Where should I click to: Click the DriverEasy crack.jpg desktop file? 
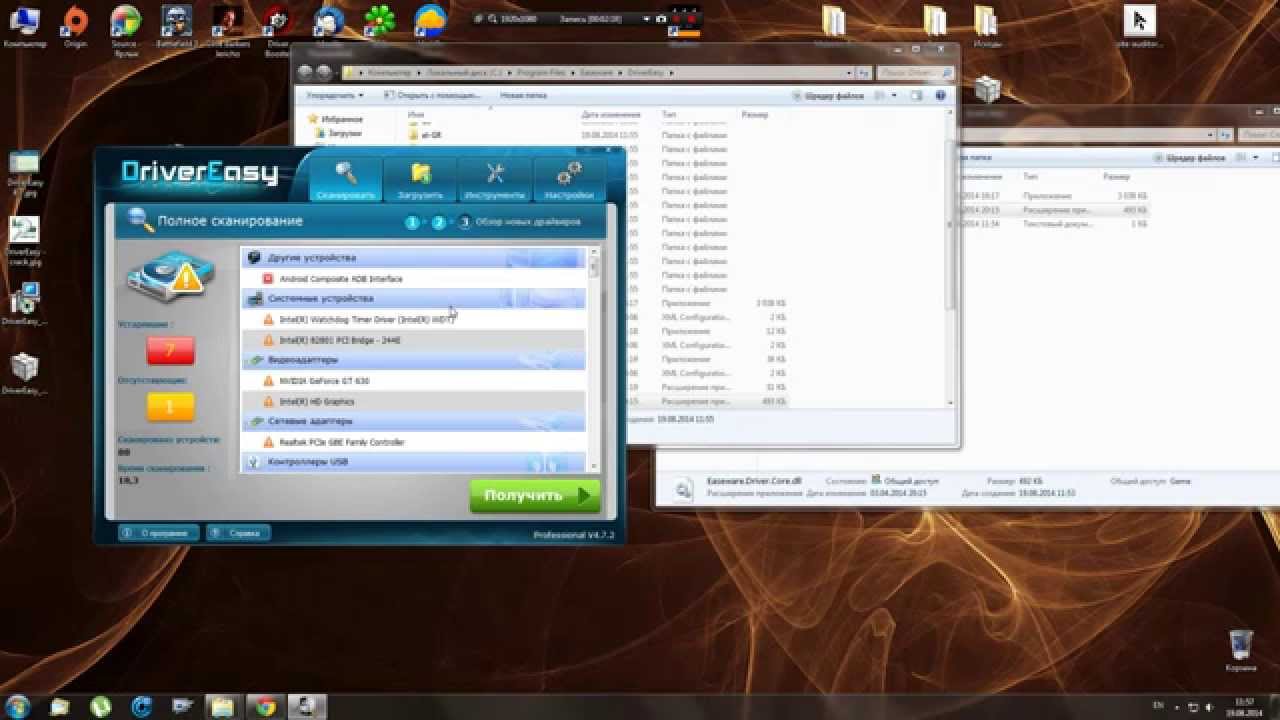(24, 240)
